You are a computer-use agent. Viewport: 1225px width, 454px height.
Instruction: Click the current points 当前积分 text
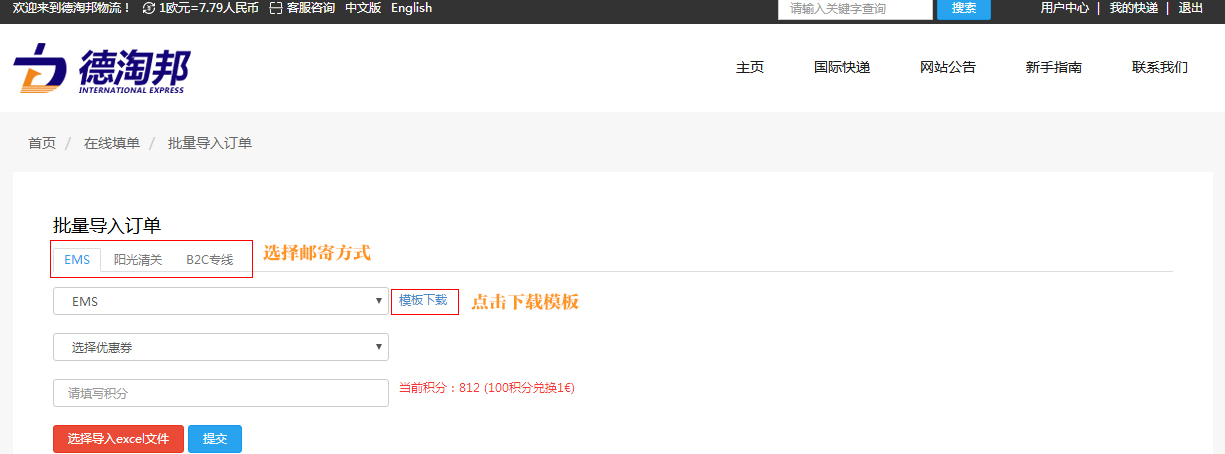pyautogui.click(x=487, y=388)
